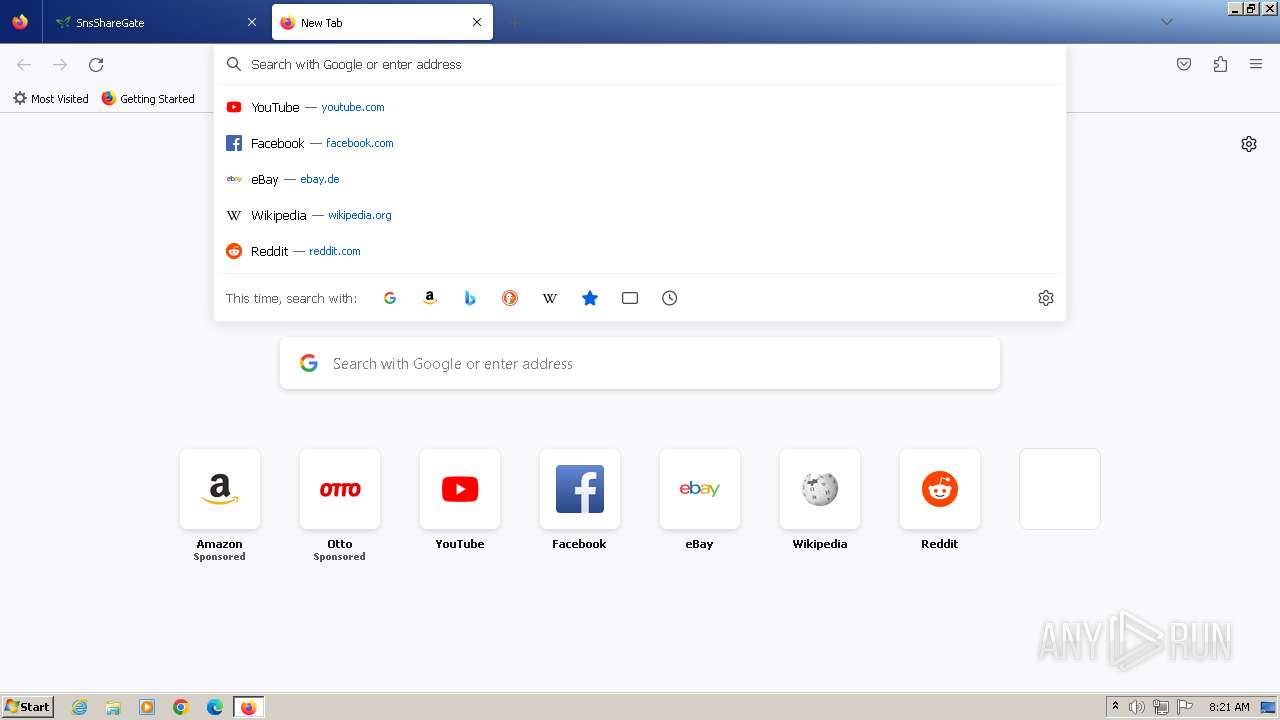The width and height of the screenshot is (1280, 720).
Task: Click Show desktop button in taskbar corner
Action: pos(1269,707)
